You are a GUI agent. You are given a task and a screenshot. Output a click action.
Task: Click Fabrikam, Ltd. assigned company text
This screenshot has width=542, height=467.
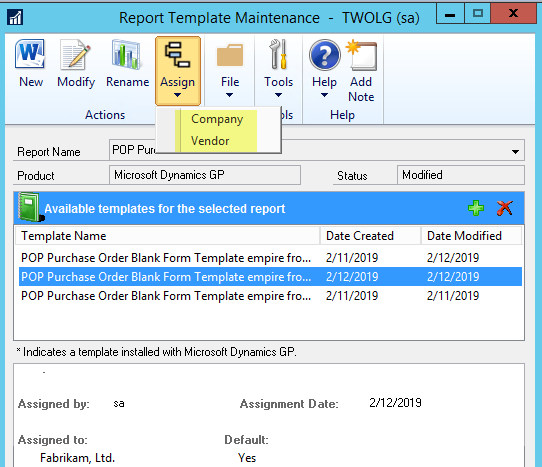(77, 458)
